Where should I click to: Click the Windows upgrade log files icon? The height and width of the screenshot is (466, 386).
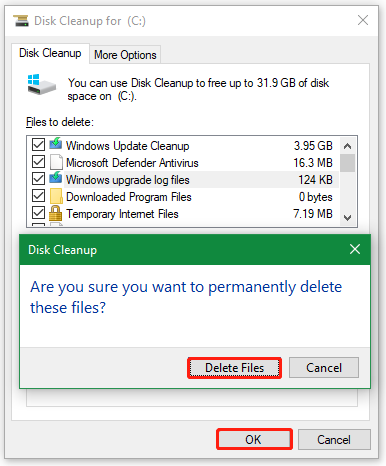point(56,178)
